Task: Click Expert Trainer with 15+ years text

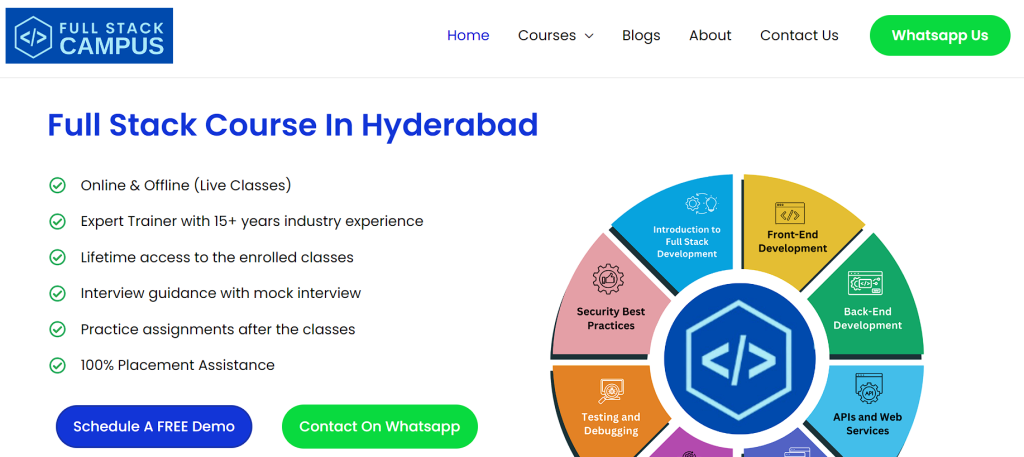Action: (x=252, y=221)
